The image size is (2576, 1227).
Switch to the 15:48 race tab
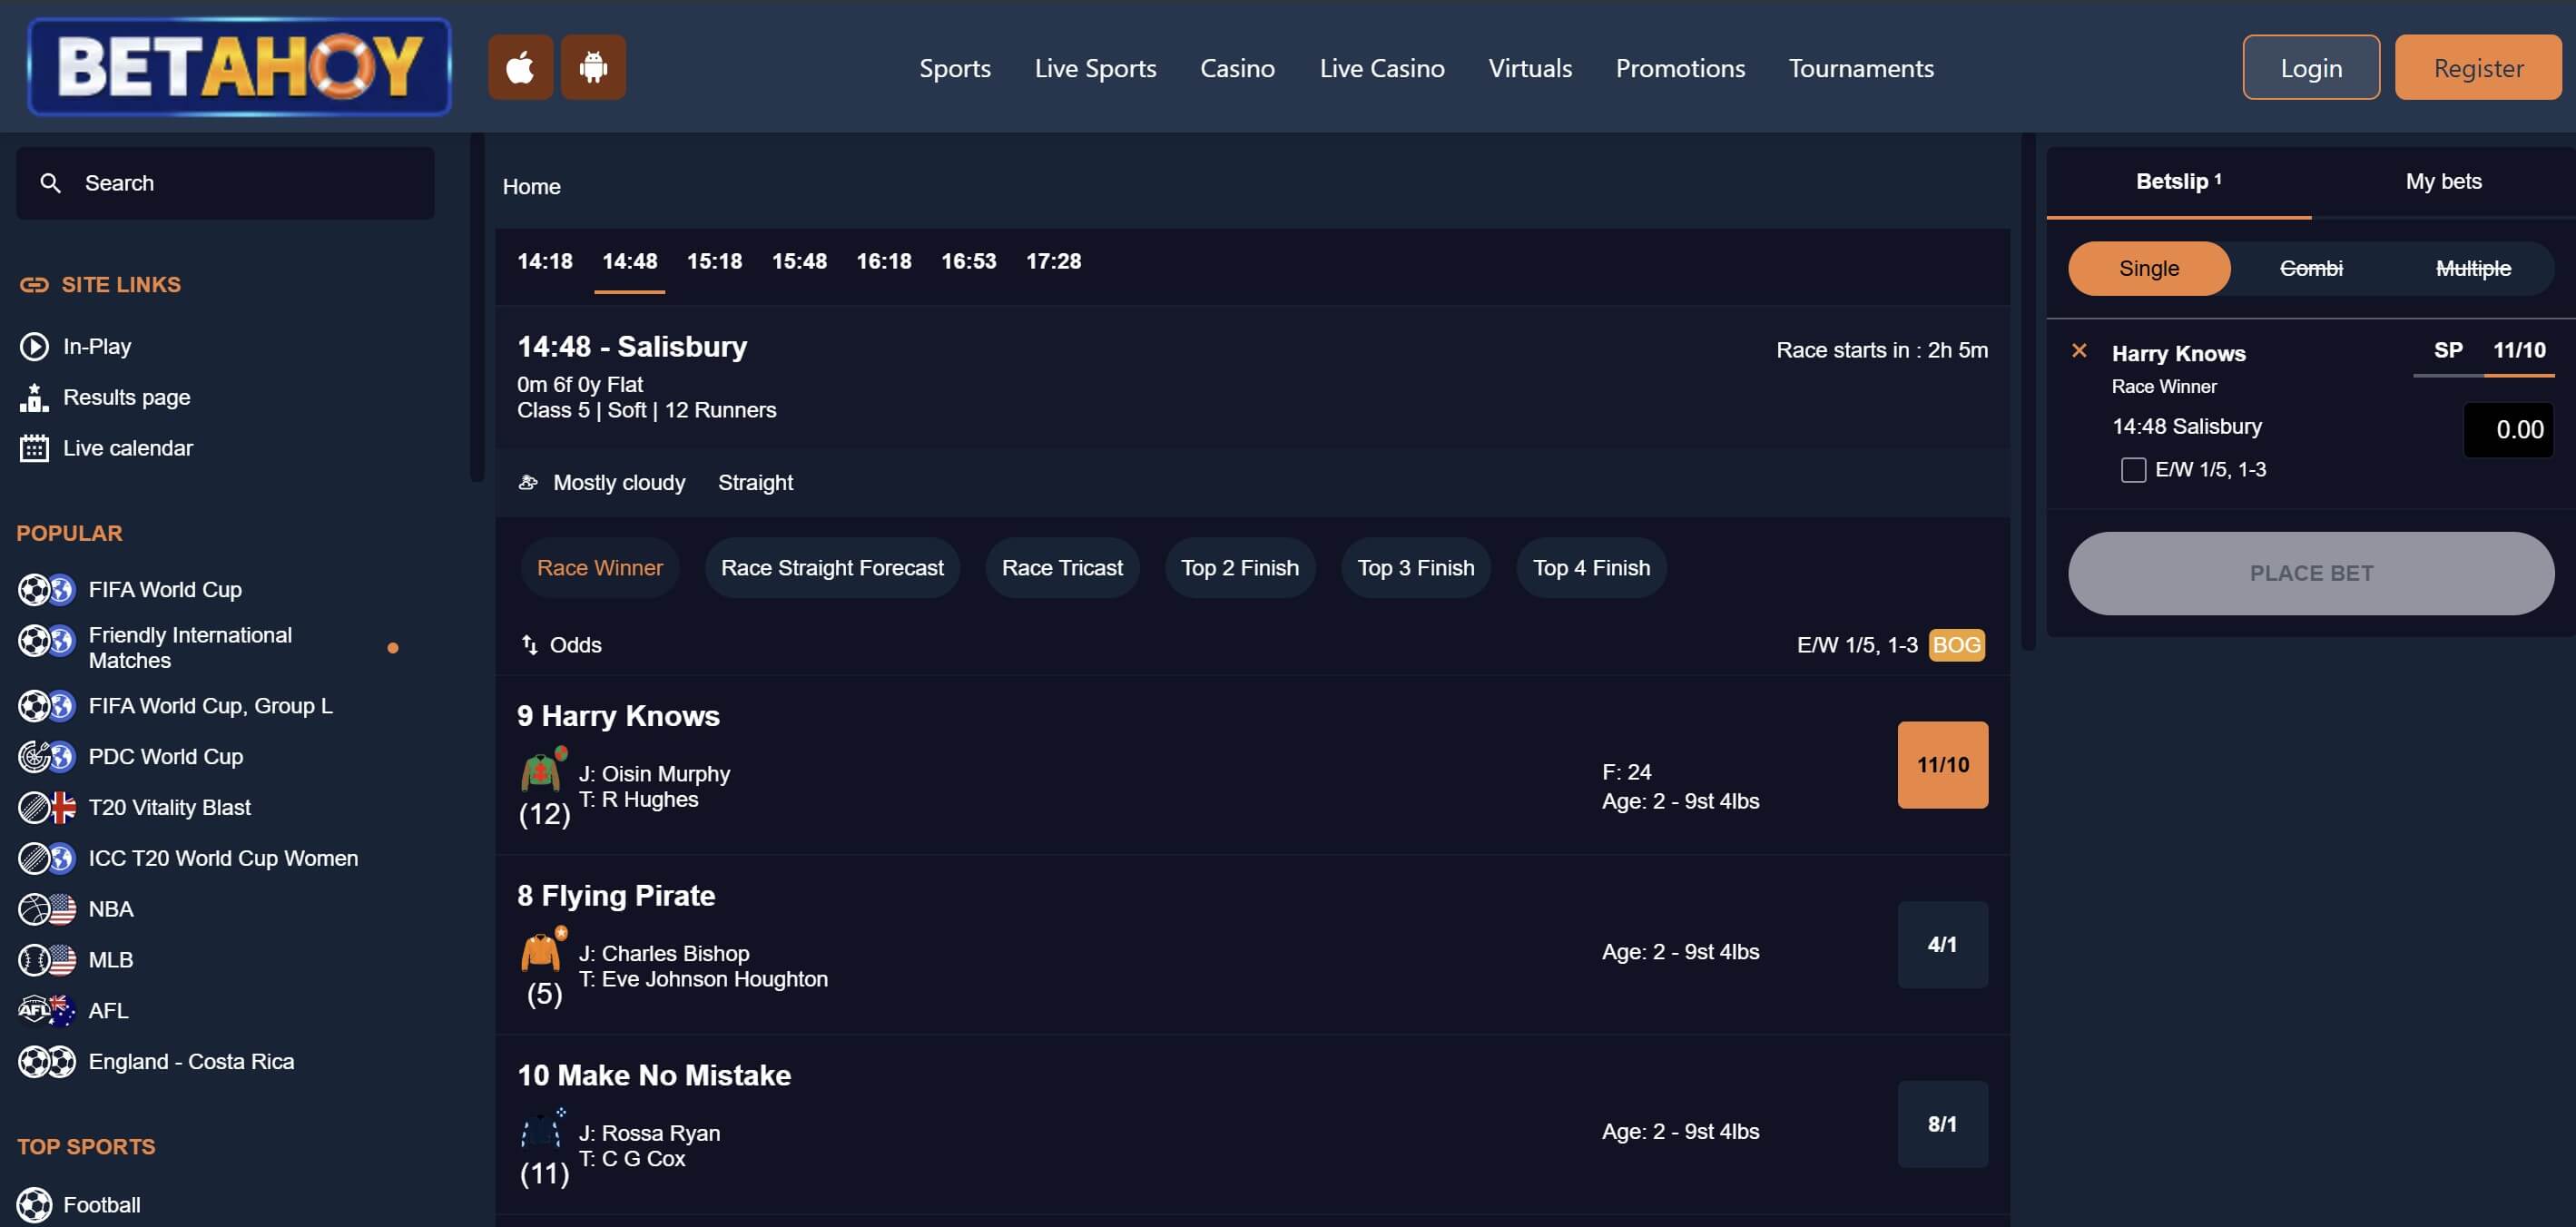pos(799,262)
